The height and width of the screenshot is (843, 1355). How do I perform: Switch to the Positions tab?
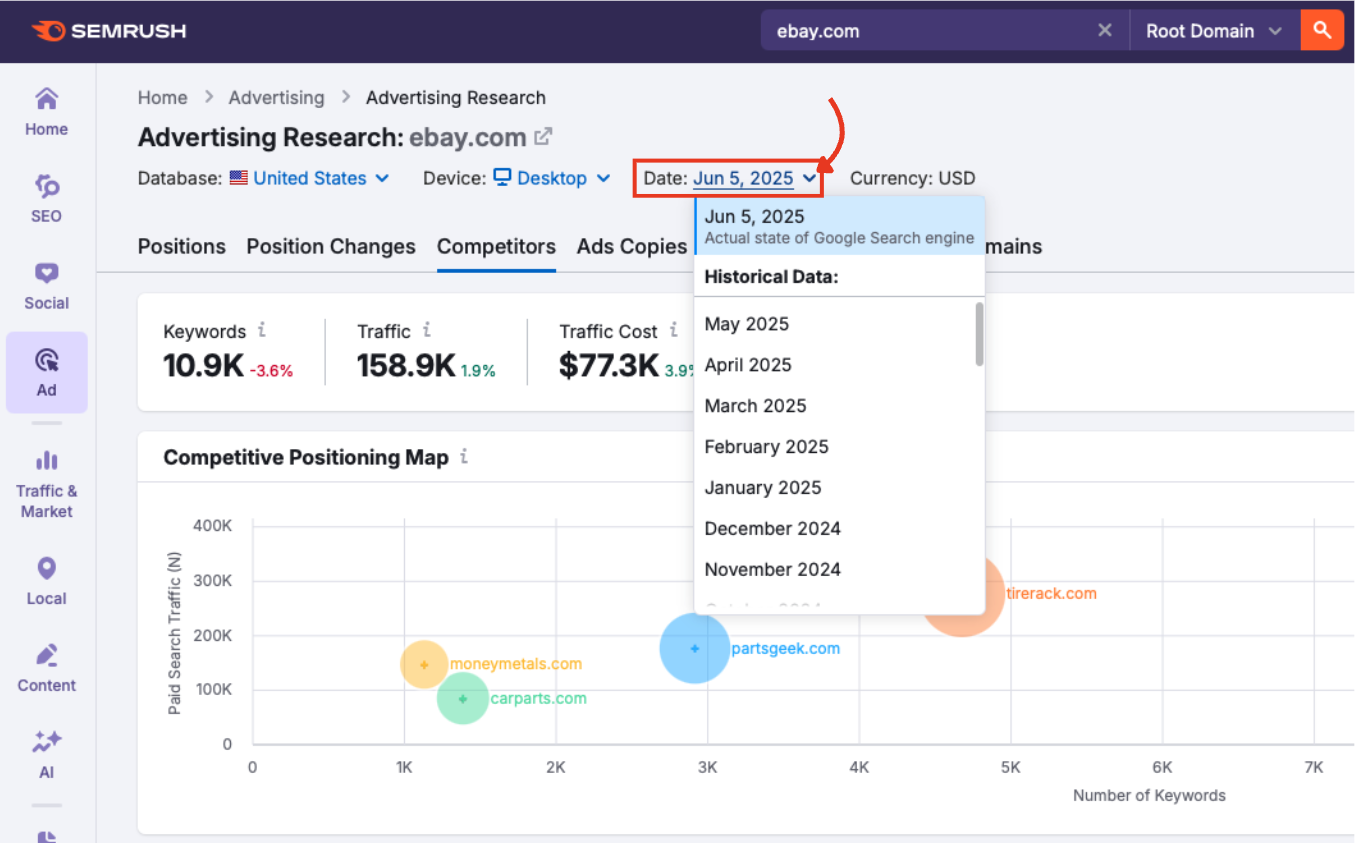pos(181,246)
